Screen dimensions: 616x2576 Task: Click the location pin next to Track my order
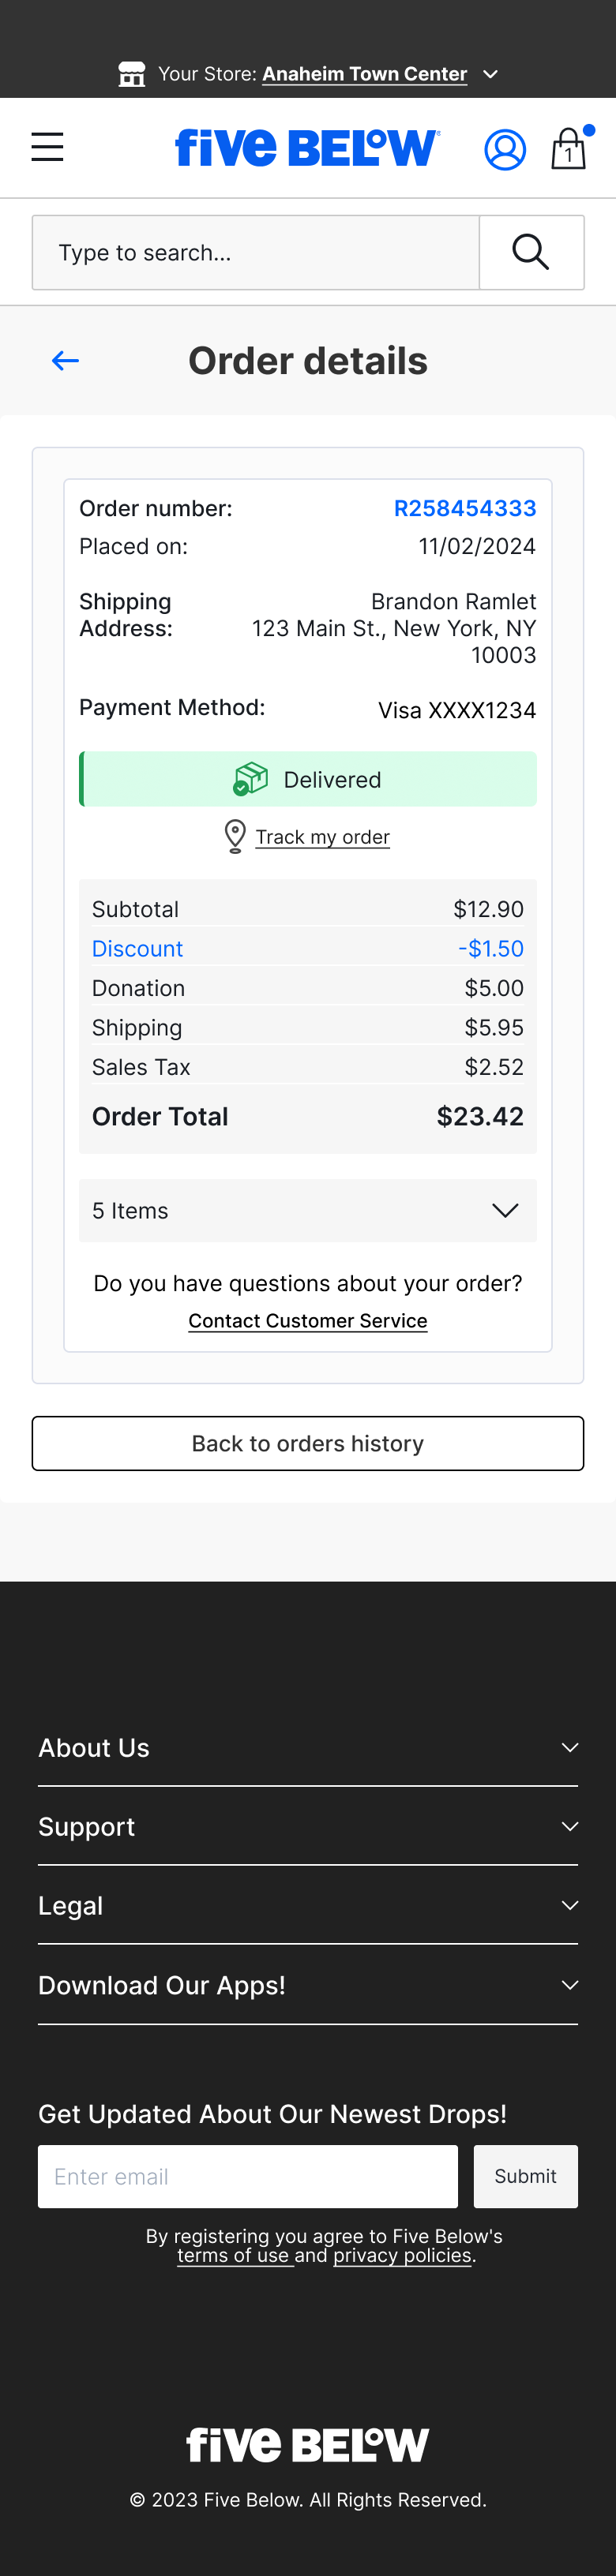click(x=233, y=836)
